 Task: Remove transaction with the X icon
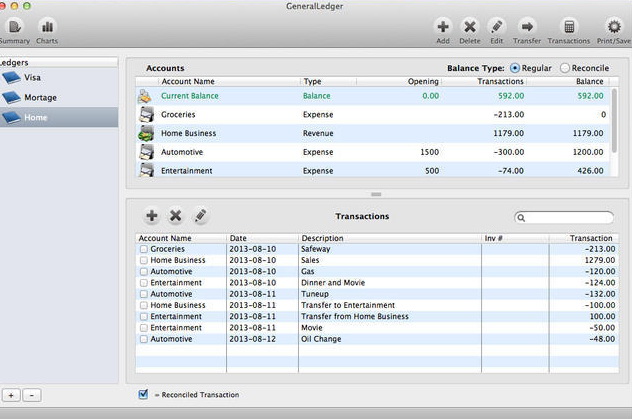[x=176, y=216]
